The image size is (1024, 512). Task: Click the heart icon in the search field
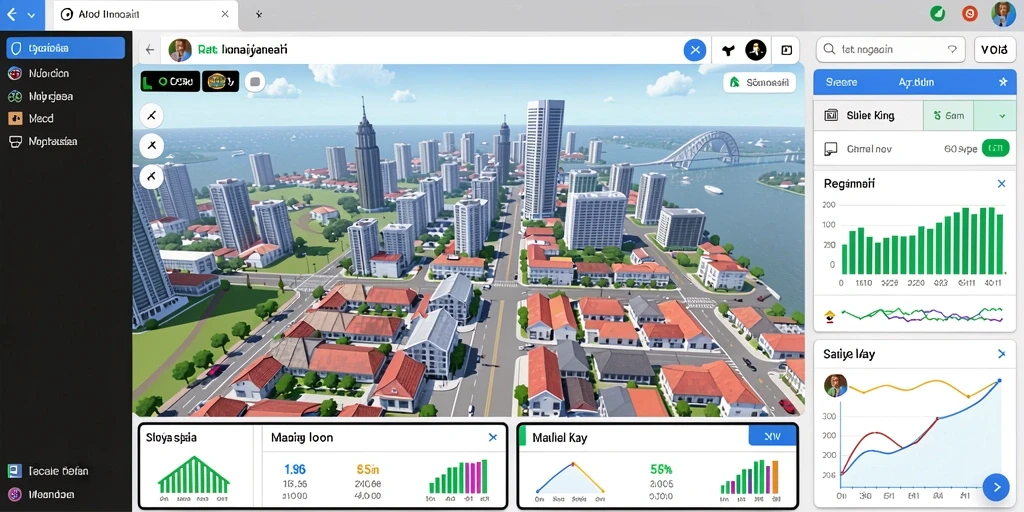pos(952,49)
